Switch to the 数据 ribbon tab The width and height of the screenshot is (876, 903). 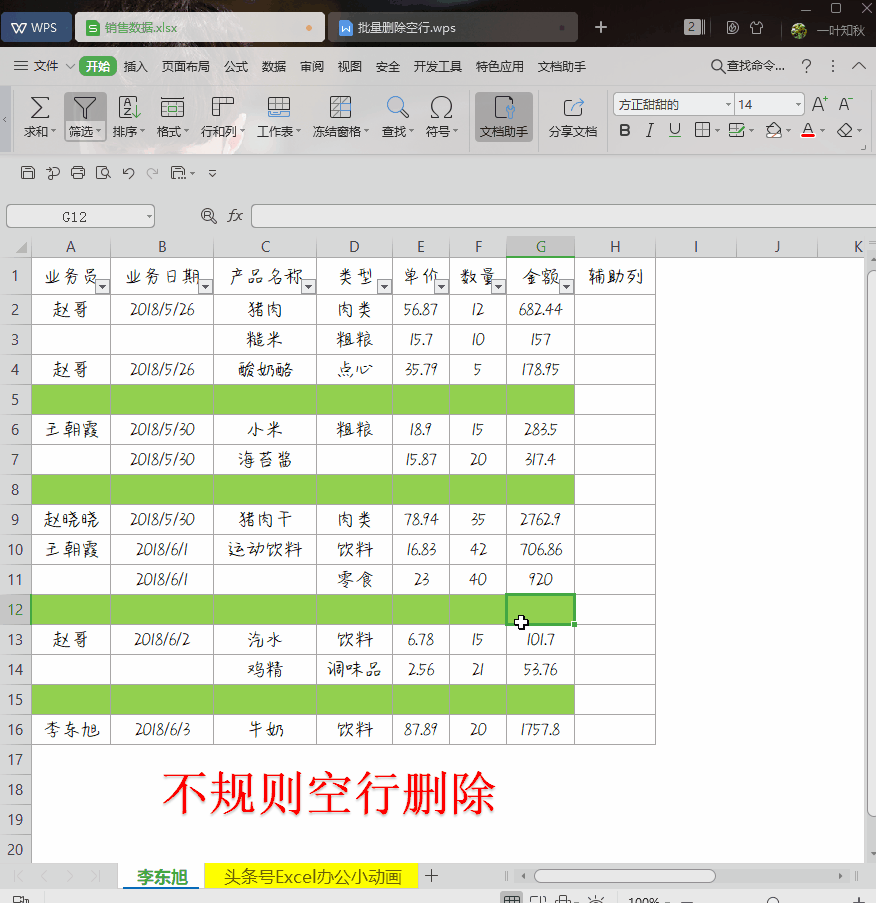click(273, 66)
